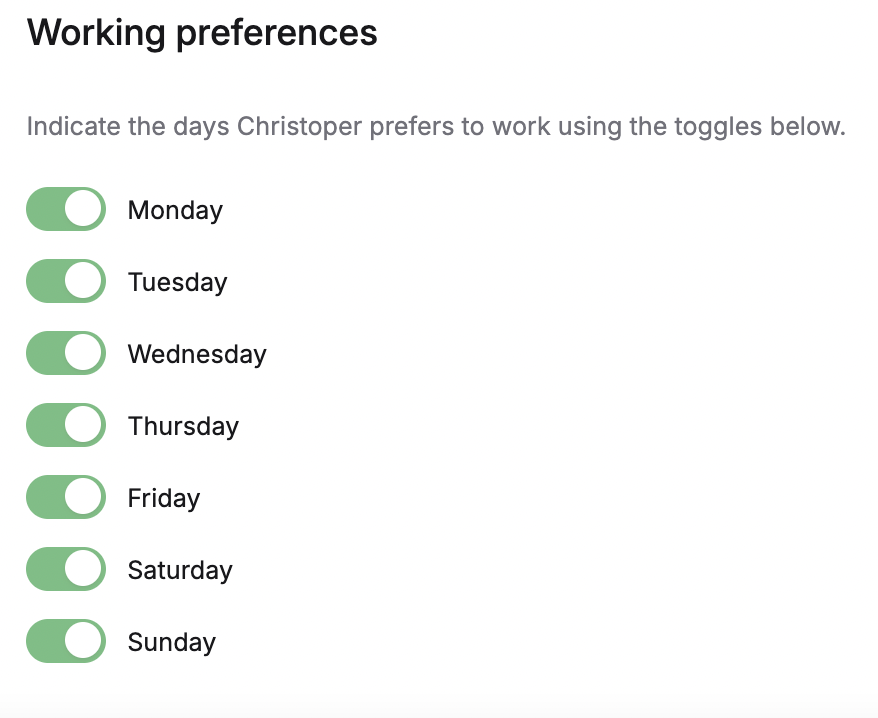Click the knob on the Friday switch
The height and width of the screenshot is (718, 878).
[x=82, y=497]
